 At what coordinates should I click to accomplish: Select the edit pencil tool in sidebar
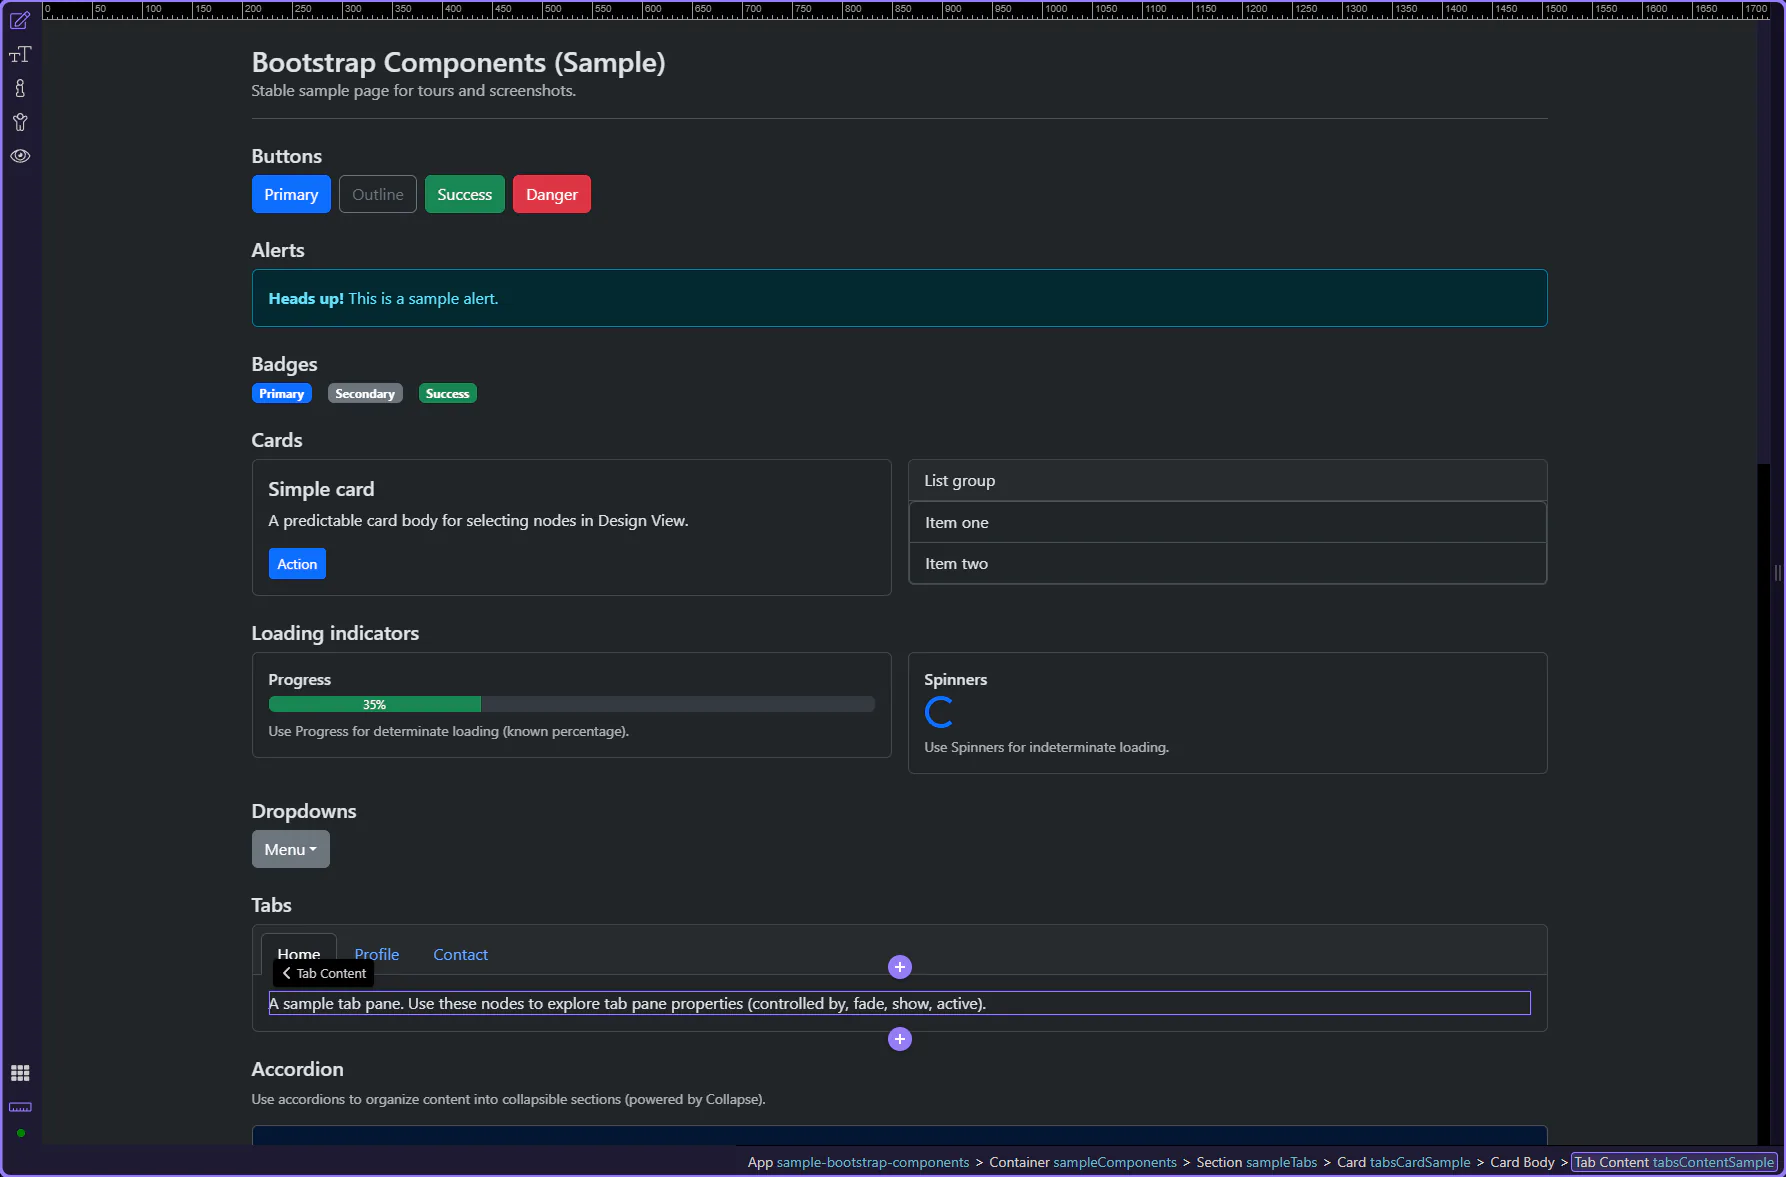pos(20,21)
